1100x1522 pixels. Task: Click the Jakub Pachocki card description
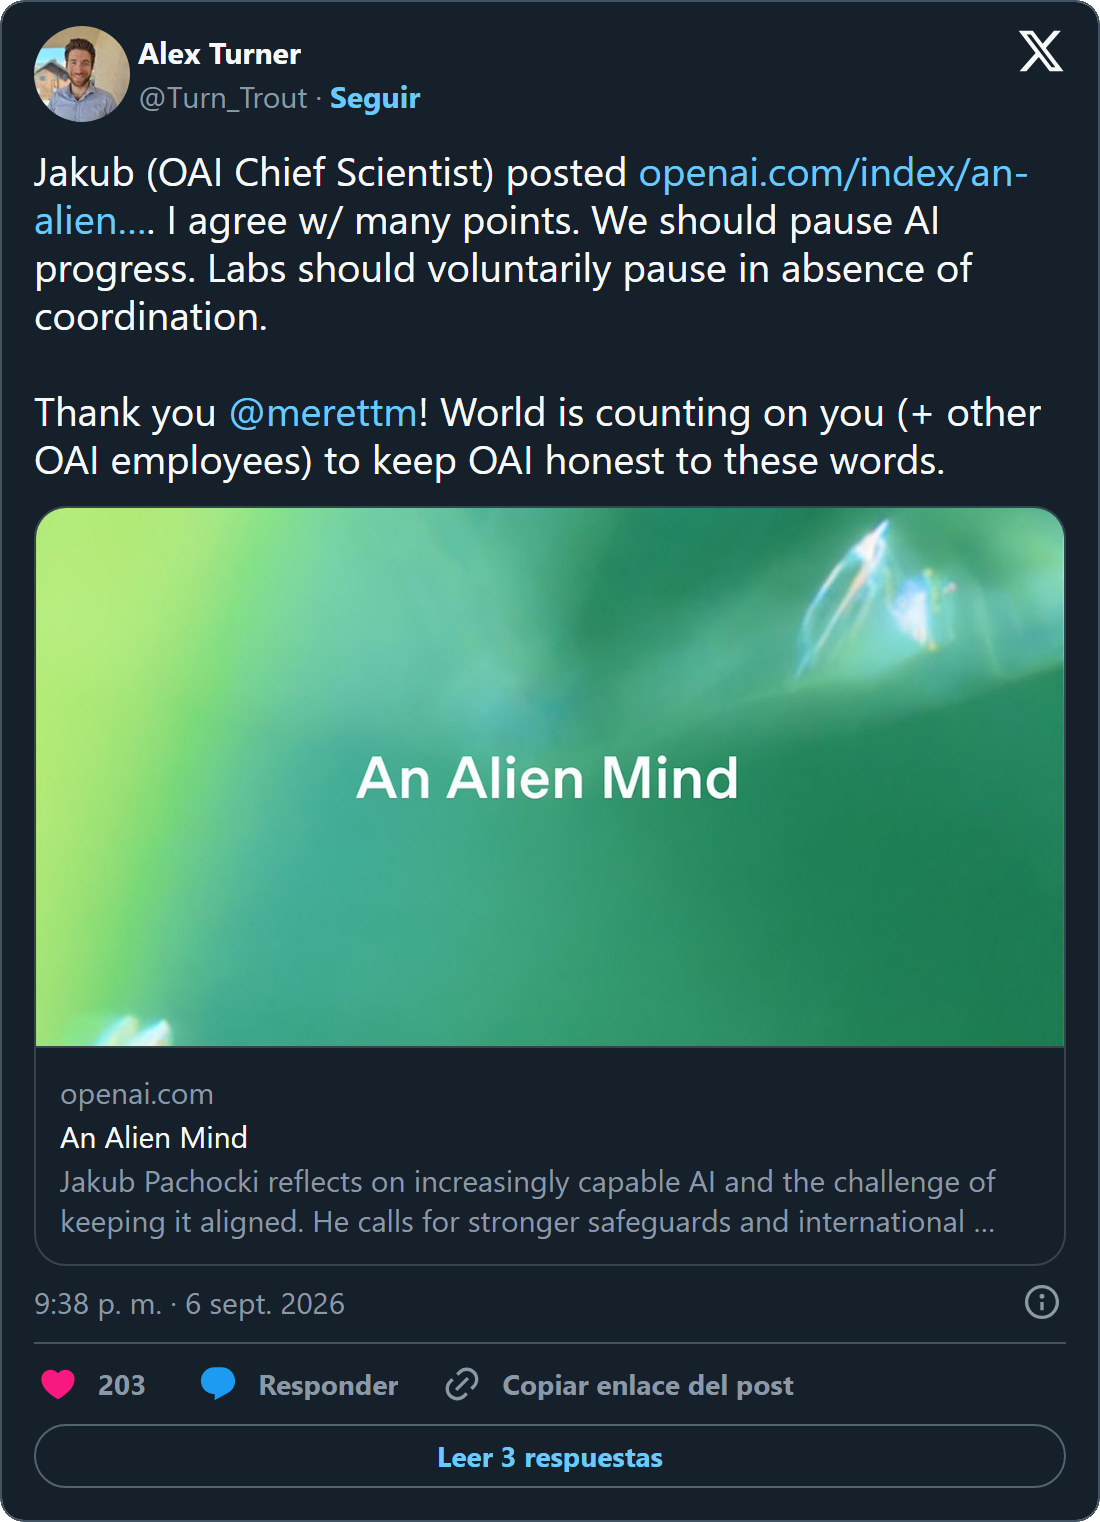(x=528, y=1202)
